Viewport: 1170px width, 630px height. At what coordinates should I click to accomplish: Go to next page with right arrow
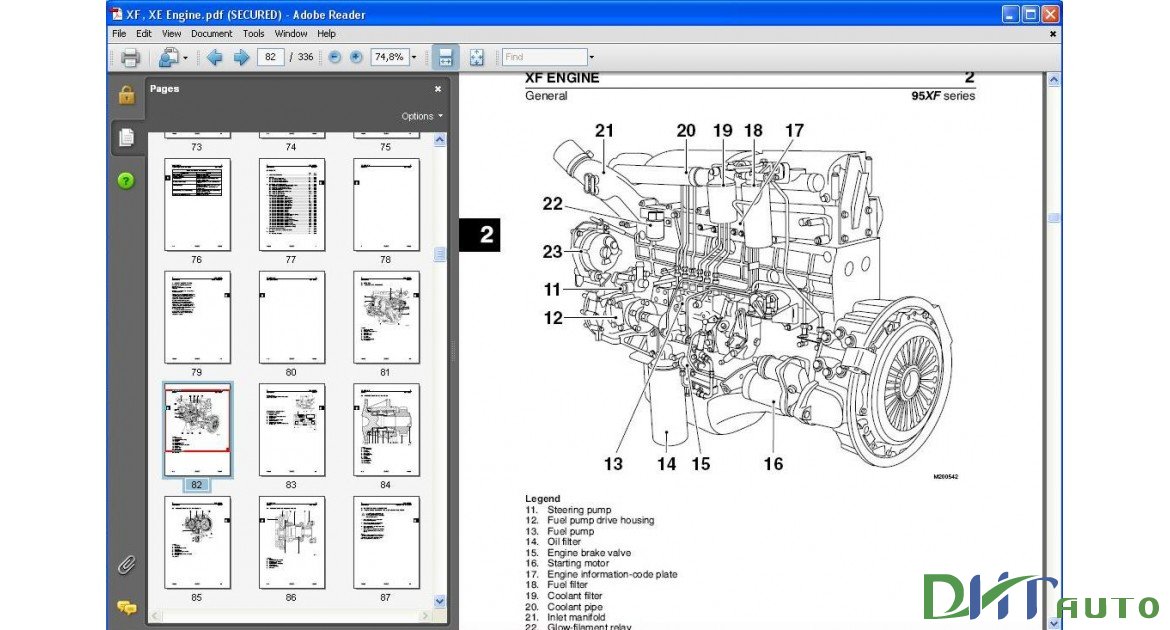coord(241,57)
